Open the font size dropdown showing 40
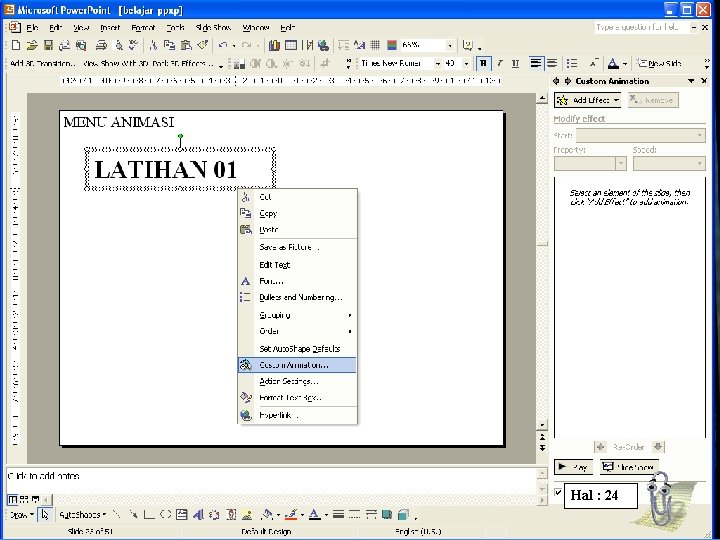 [x=466, y=63]
